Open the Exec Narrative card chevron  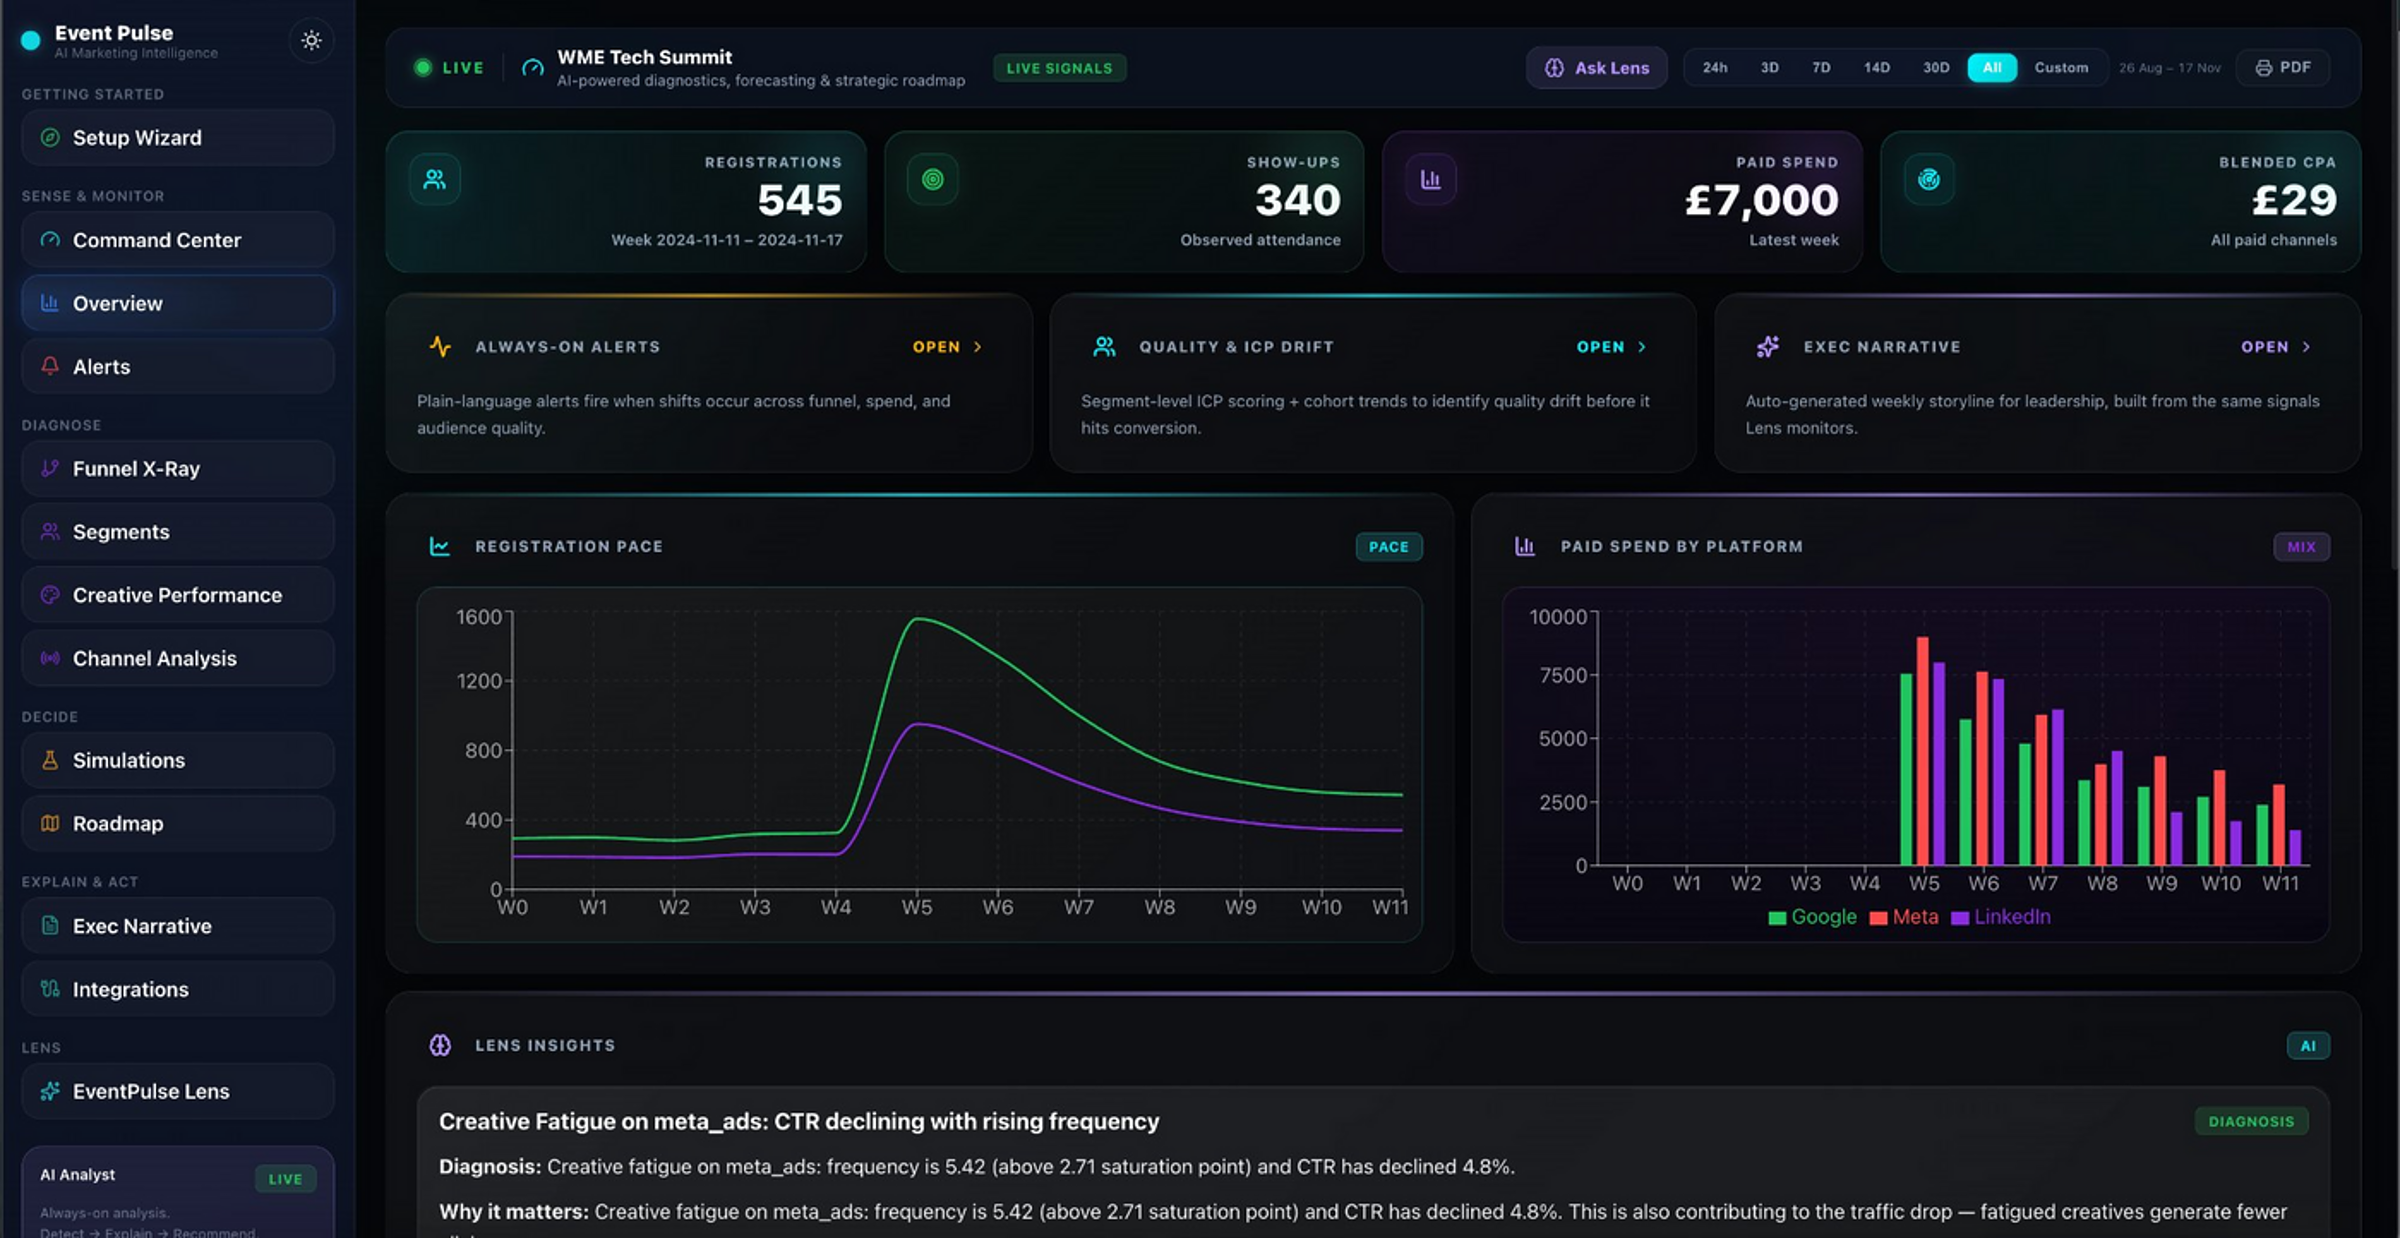2306,347
